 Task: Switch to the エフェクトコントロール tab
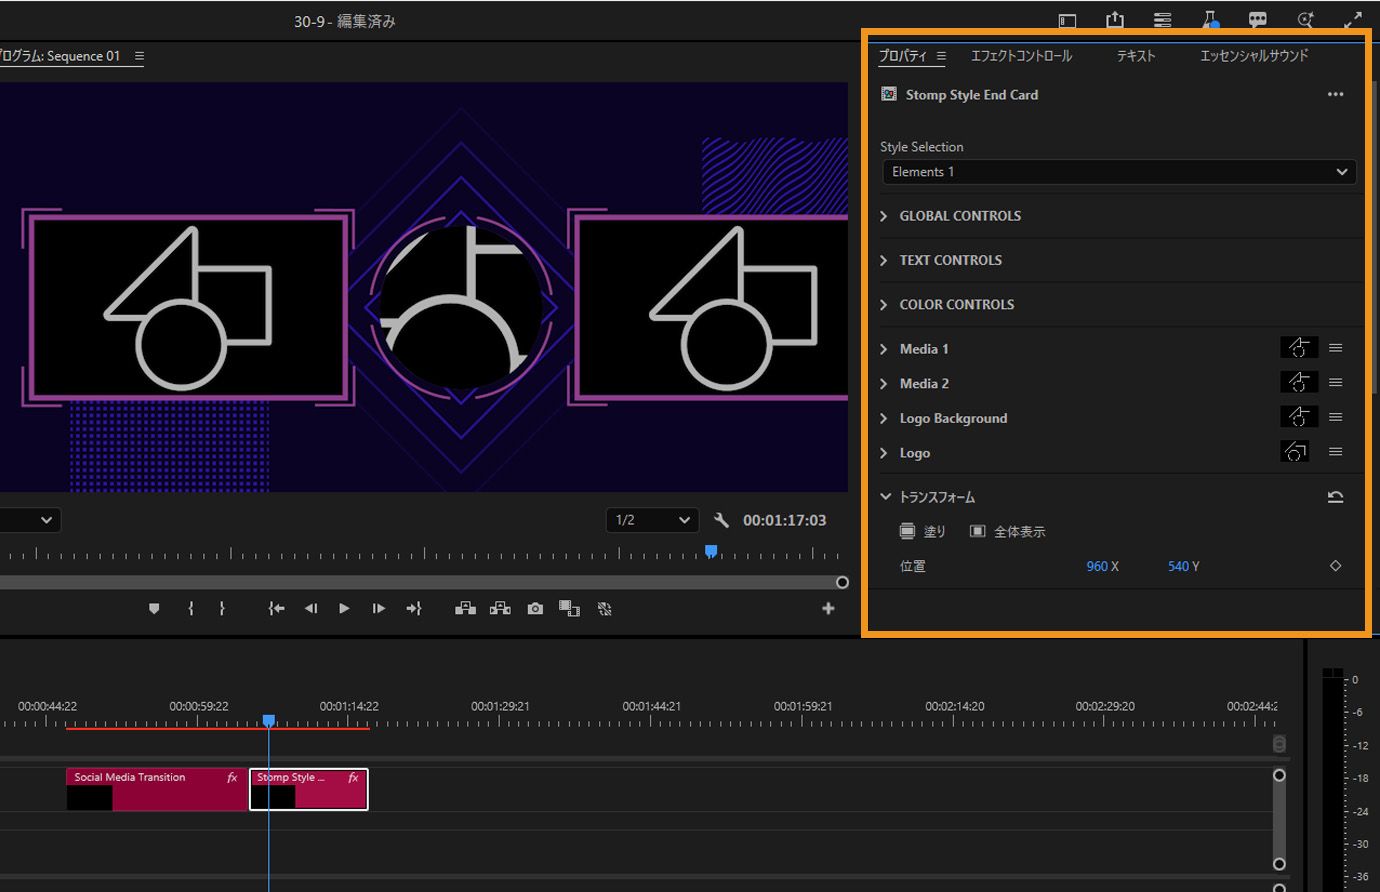tap(1021, 56)
